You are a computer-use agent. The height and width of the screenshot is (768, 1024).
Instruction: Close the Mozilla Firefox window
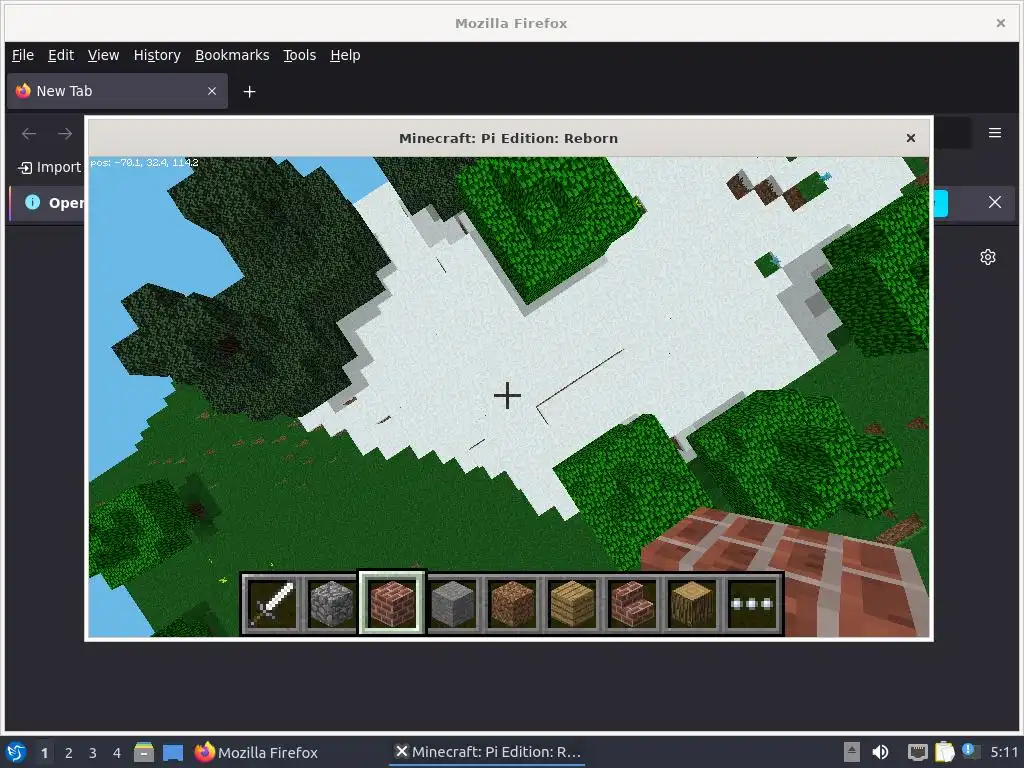coord(1000,23)
